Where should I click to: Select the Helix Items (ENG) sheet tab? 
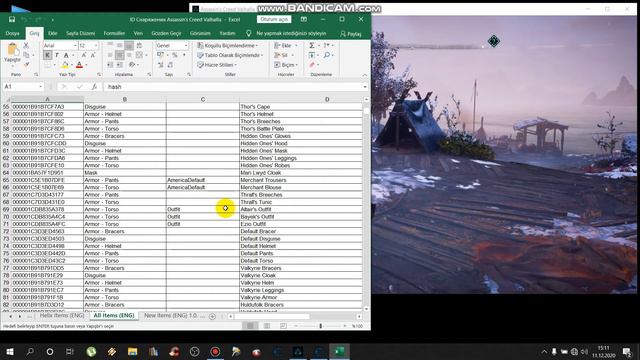pyautogui.click(x=62, y=316)
